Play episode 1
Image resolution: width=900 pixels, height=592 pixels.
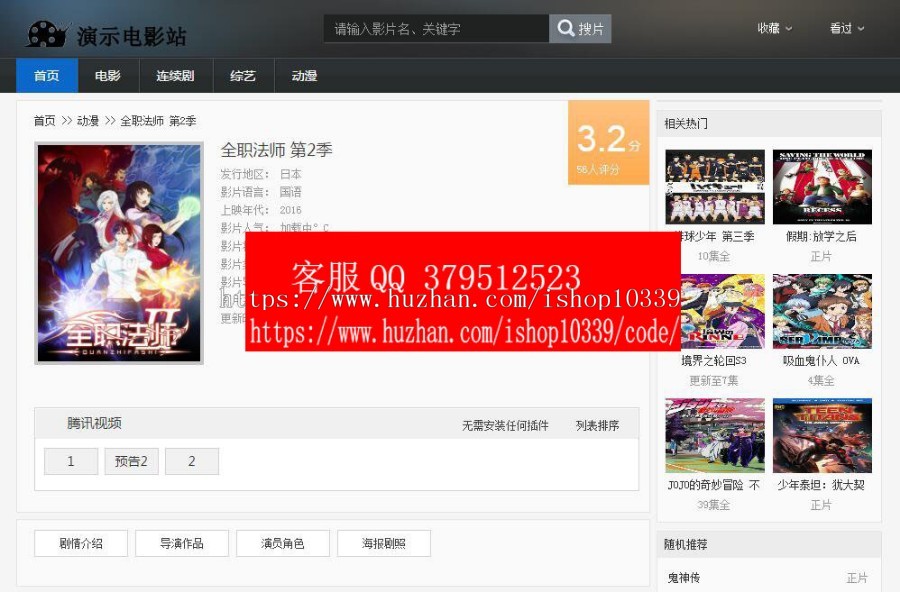(x=71, y=461)
